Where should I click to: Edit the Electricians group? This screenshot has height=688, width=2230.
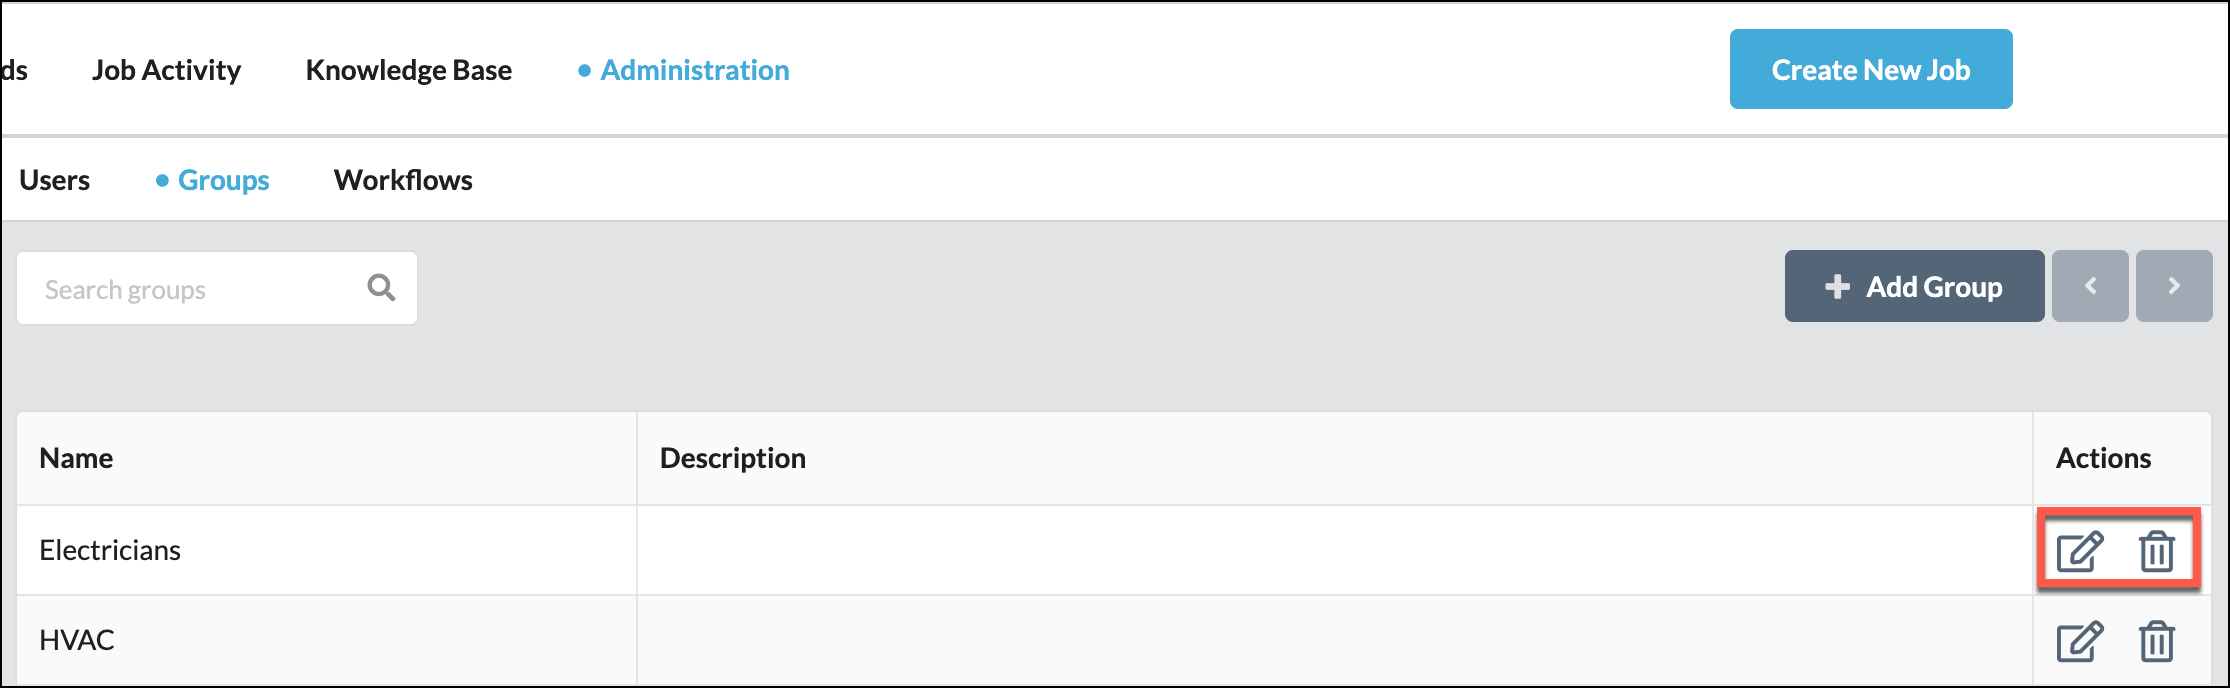[x=2079, y=551]
